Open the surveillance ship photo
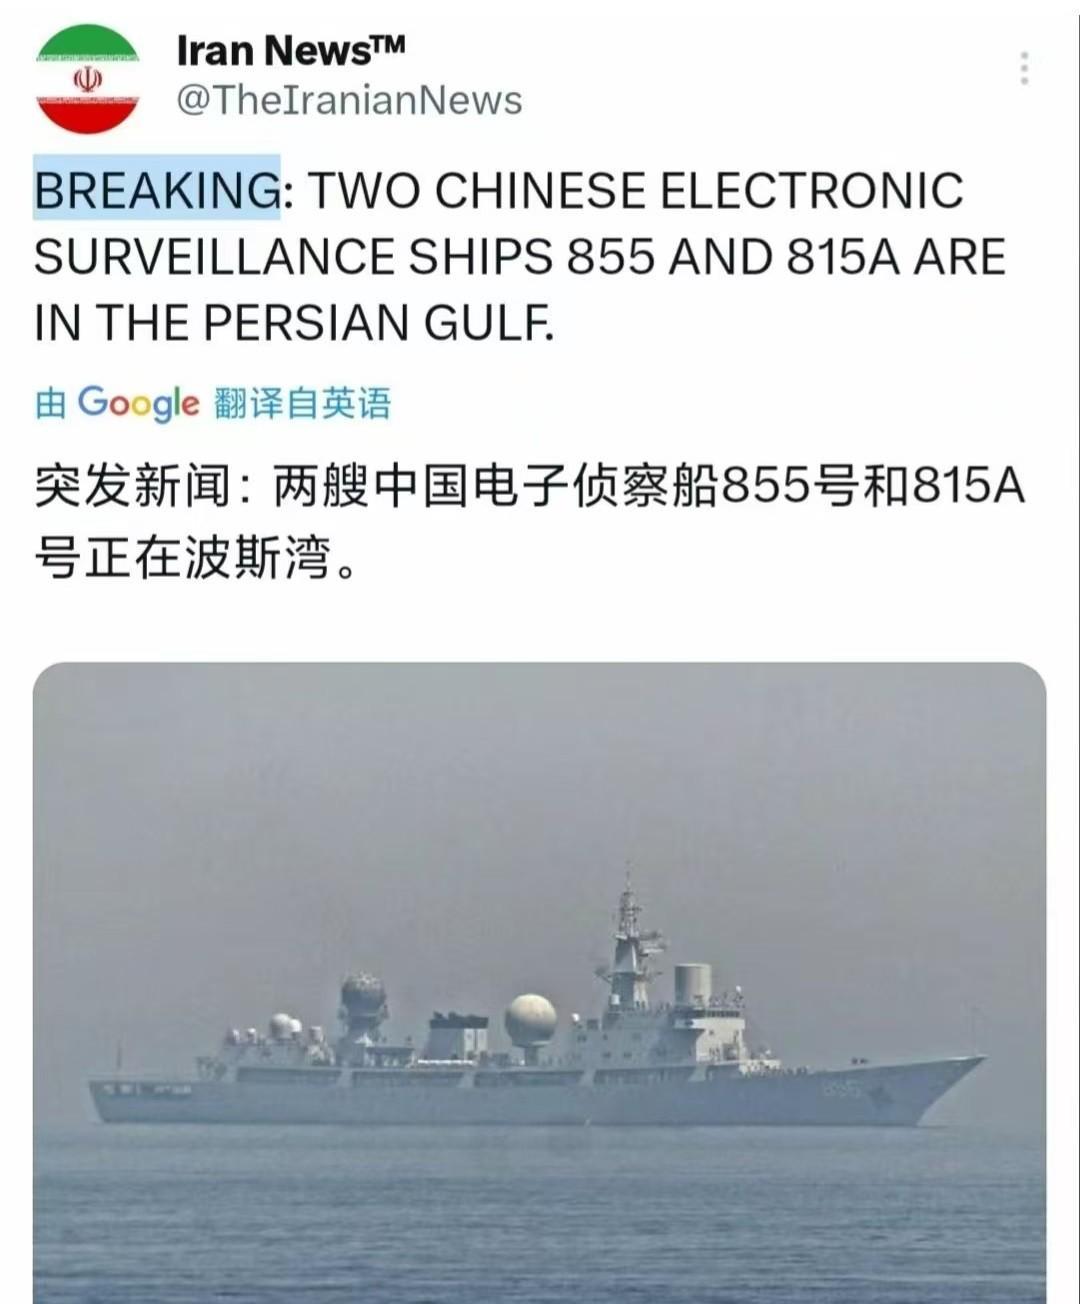 click(x=540, y=982)
